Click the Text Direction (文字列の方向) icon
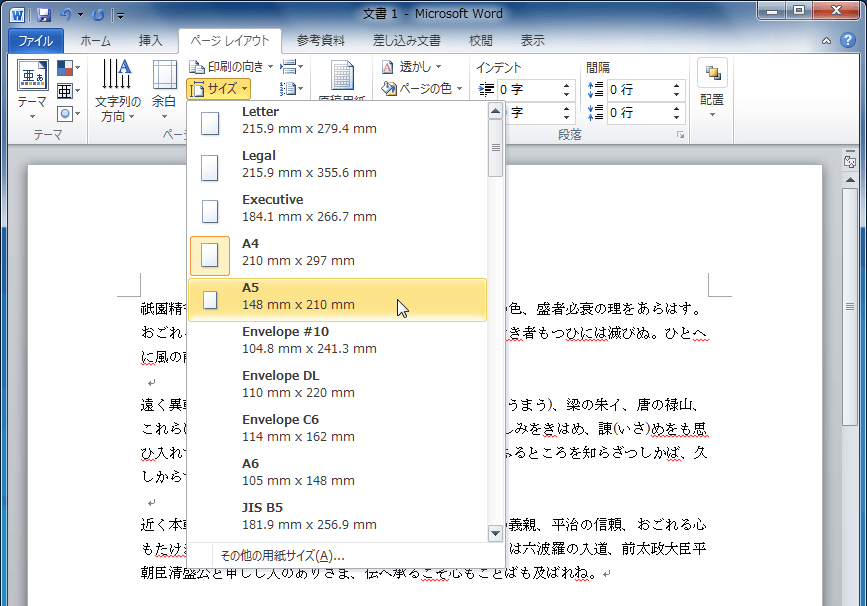The image size is (867, 606). (117, 75)
